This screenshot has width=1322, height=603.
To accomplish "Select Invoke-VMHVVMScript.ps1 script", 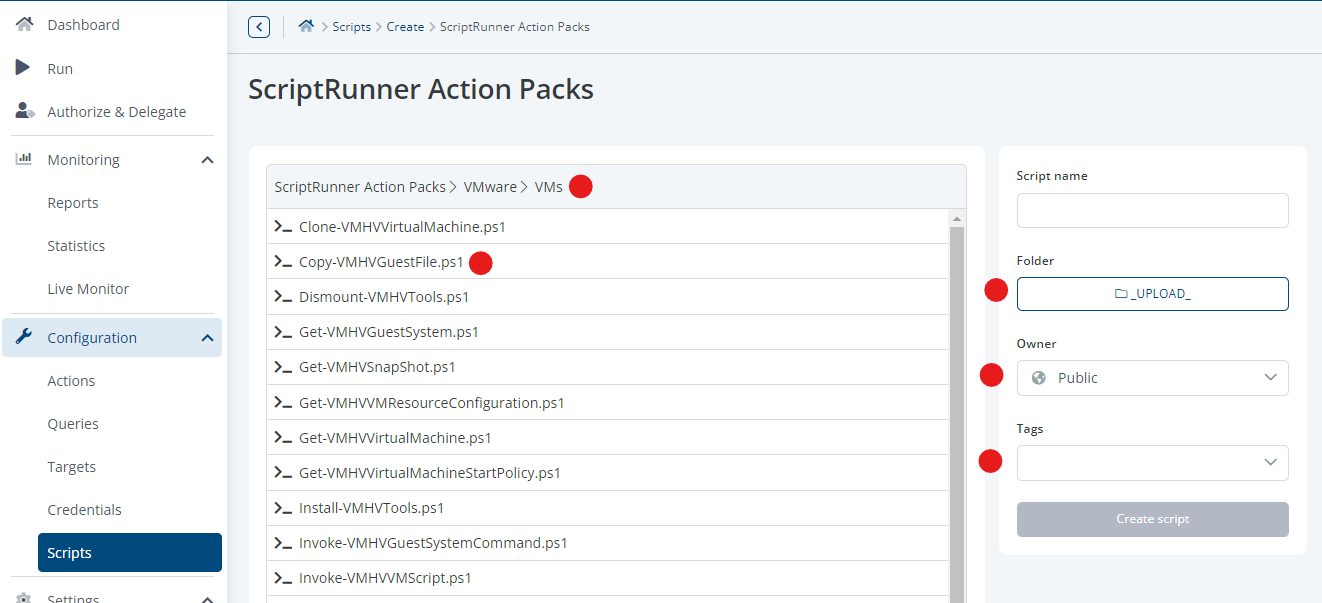I will (607, 578).
